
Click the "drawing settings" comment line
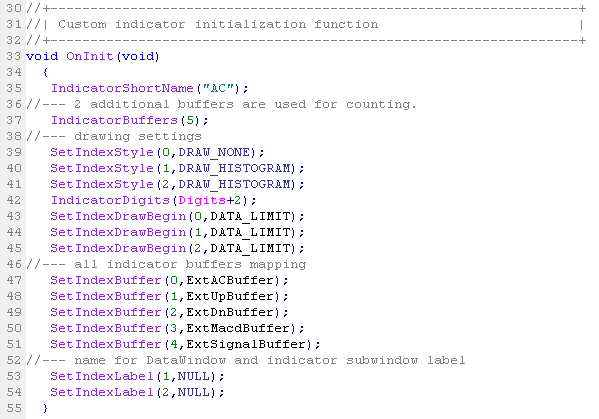tap(113, 136)
